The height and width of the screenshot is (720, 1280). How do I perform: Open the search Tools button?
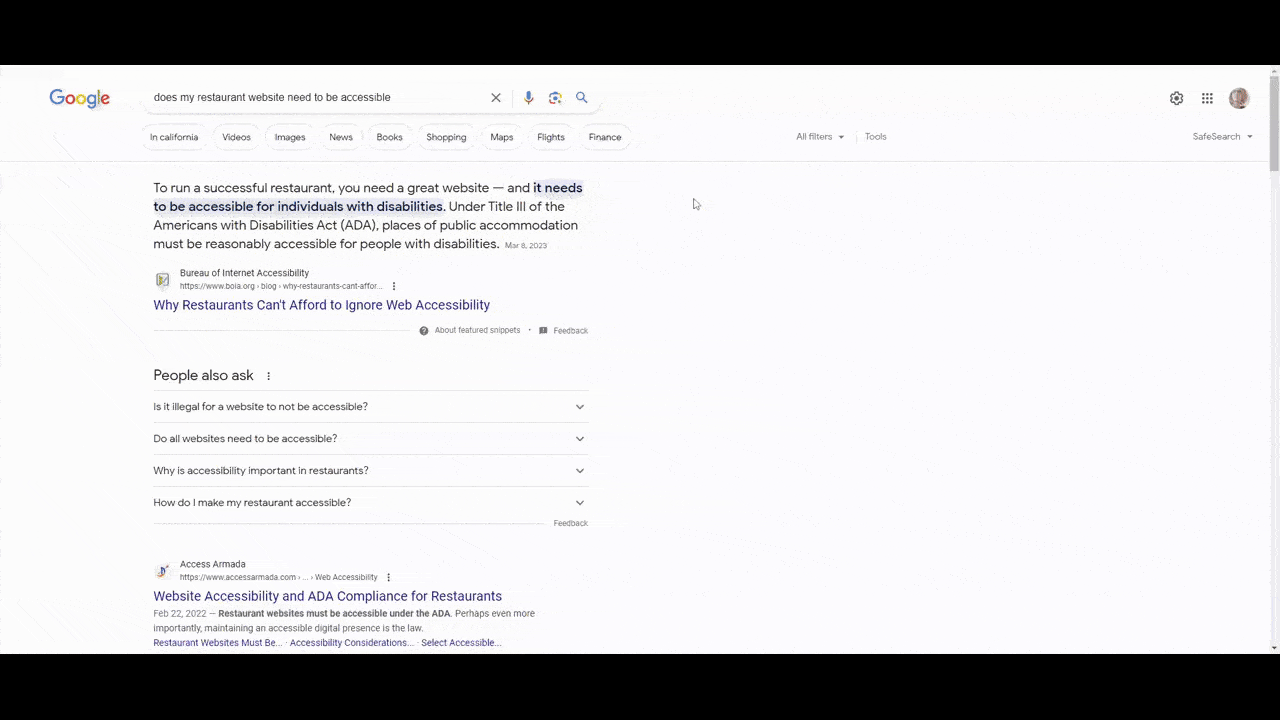tap(876, 137)
